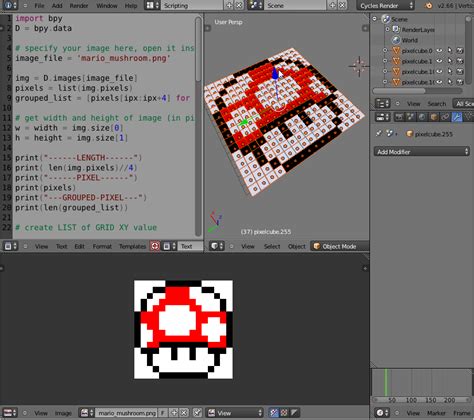Image resolution: width=474 pixels, height=420 pixels.
Task: Open the text editor Templates menu
Action: tap(132, 246)
